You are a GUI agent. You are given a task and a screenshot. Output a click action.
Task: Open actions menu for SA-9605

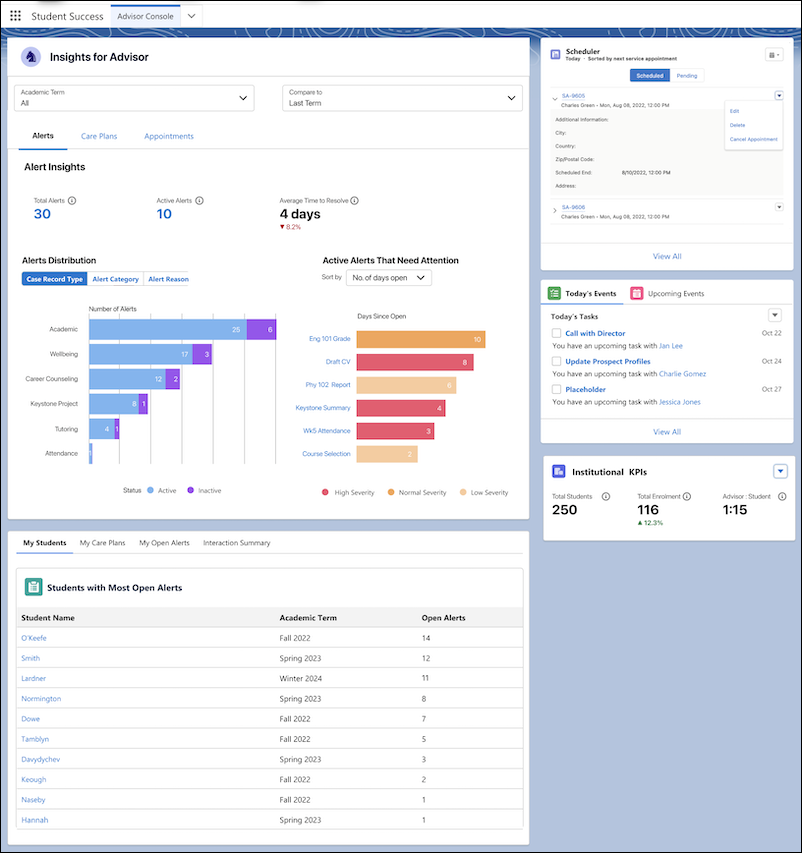[x=779, y=96]
